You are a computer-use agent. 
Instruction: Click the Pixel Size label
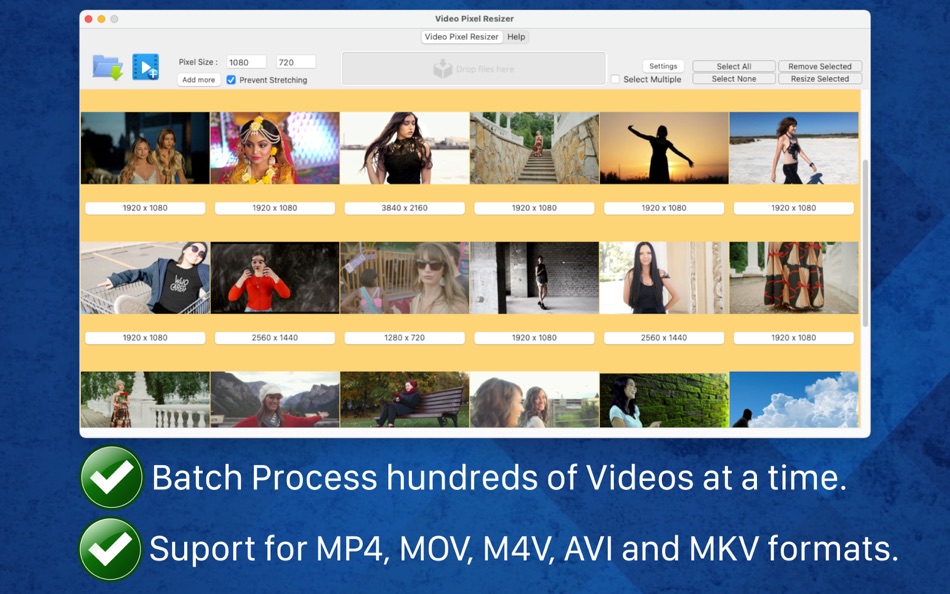click(x=198, y=62)
